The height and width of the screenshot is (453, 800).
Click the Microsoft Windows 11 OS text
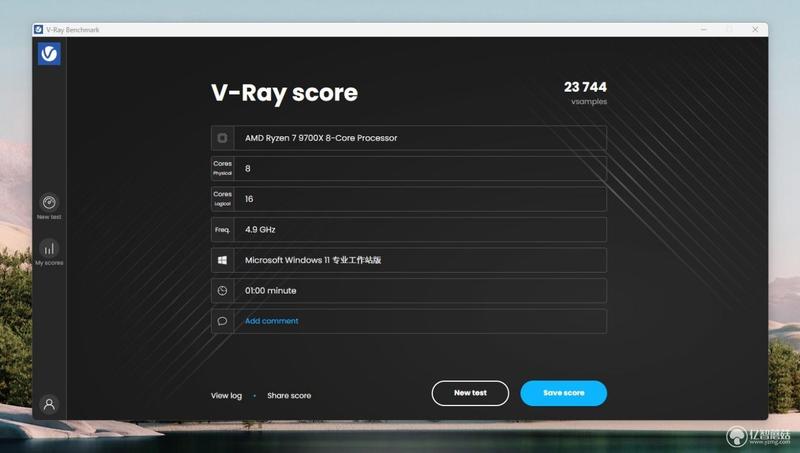(313, 260)
